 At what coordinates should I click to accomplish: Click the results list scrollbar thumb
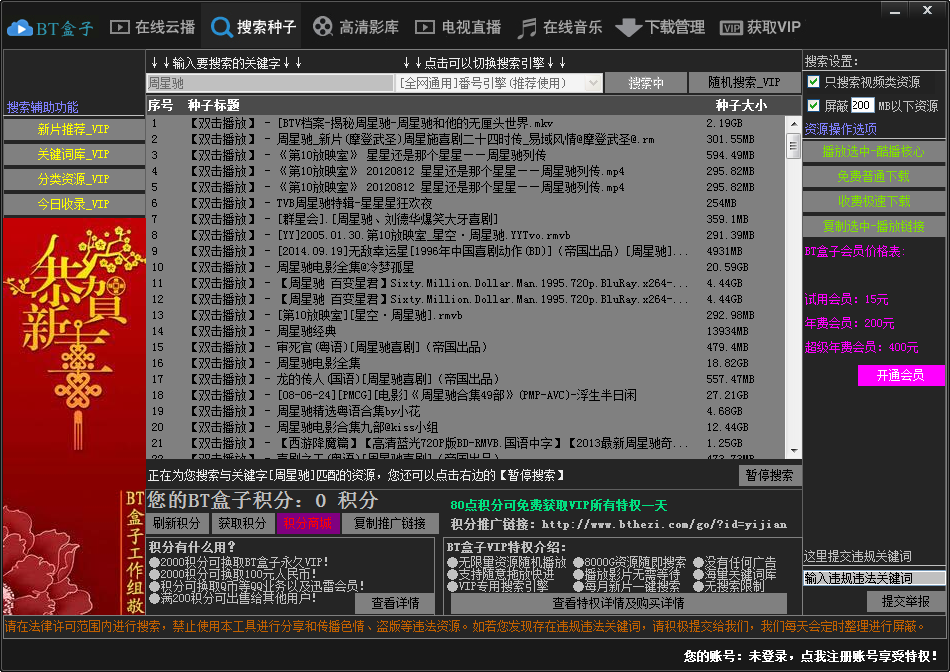794,145
